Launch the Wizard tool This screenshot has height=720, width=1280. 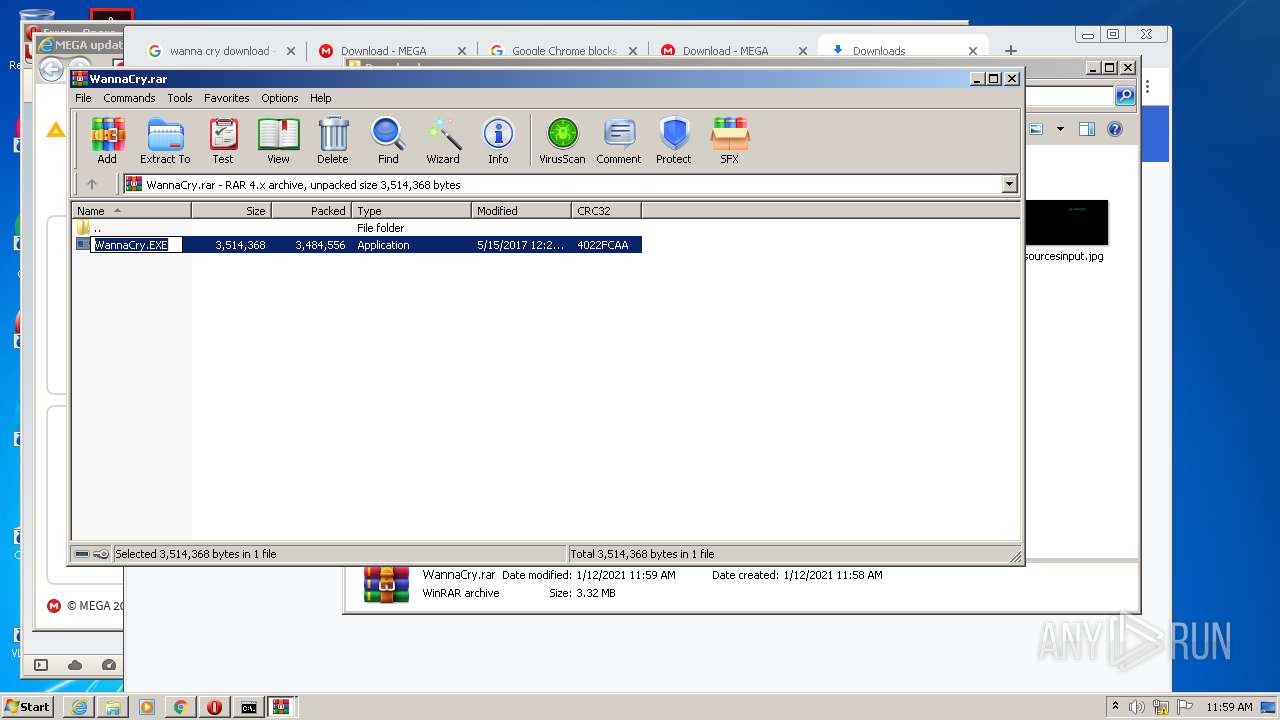(443, 141)
